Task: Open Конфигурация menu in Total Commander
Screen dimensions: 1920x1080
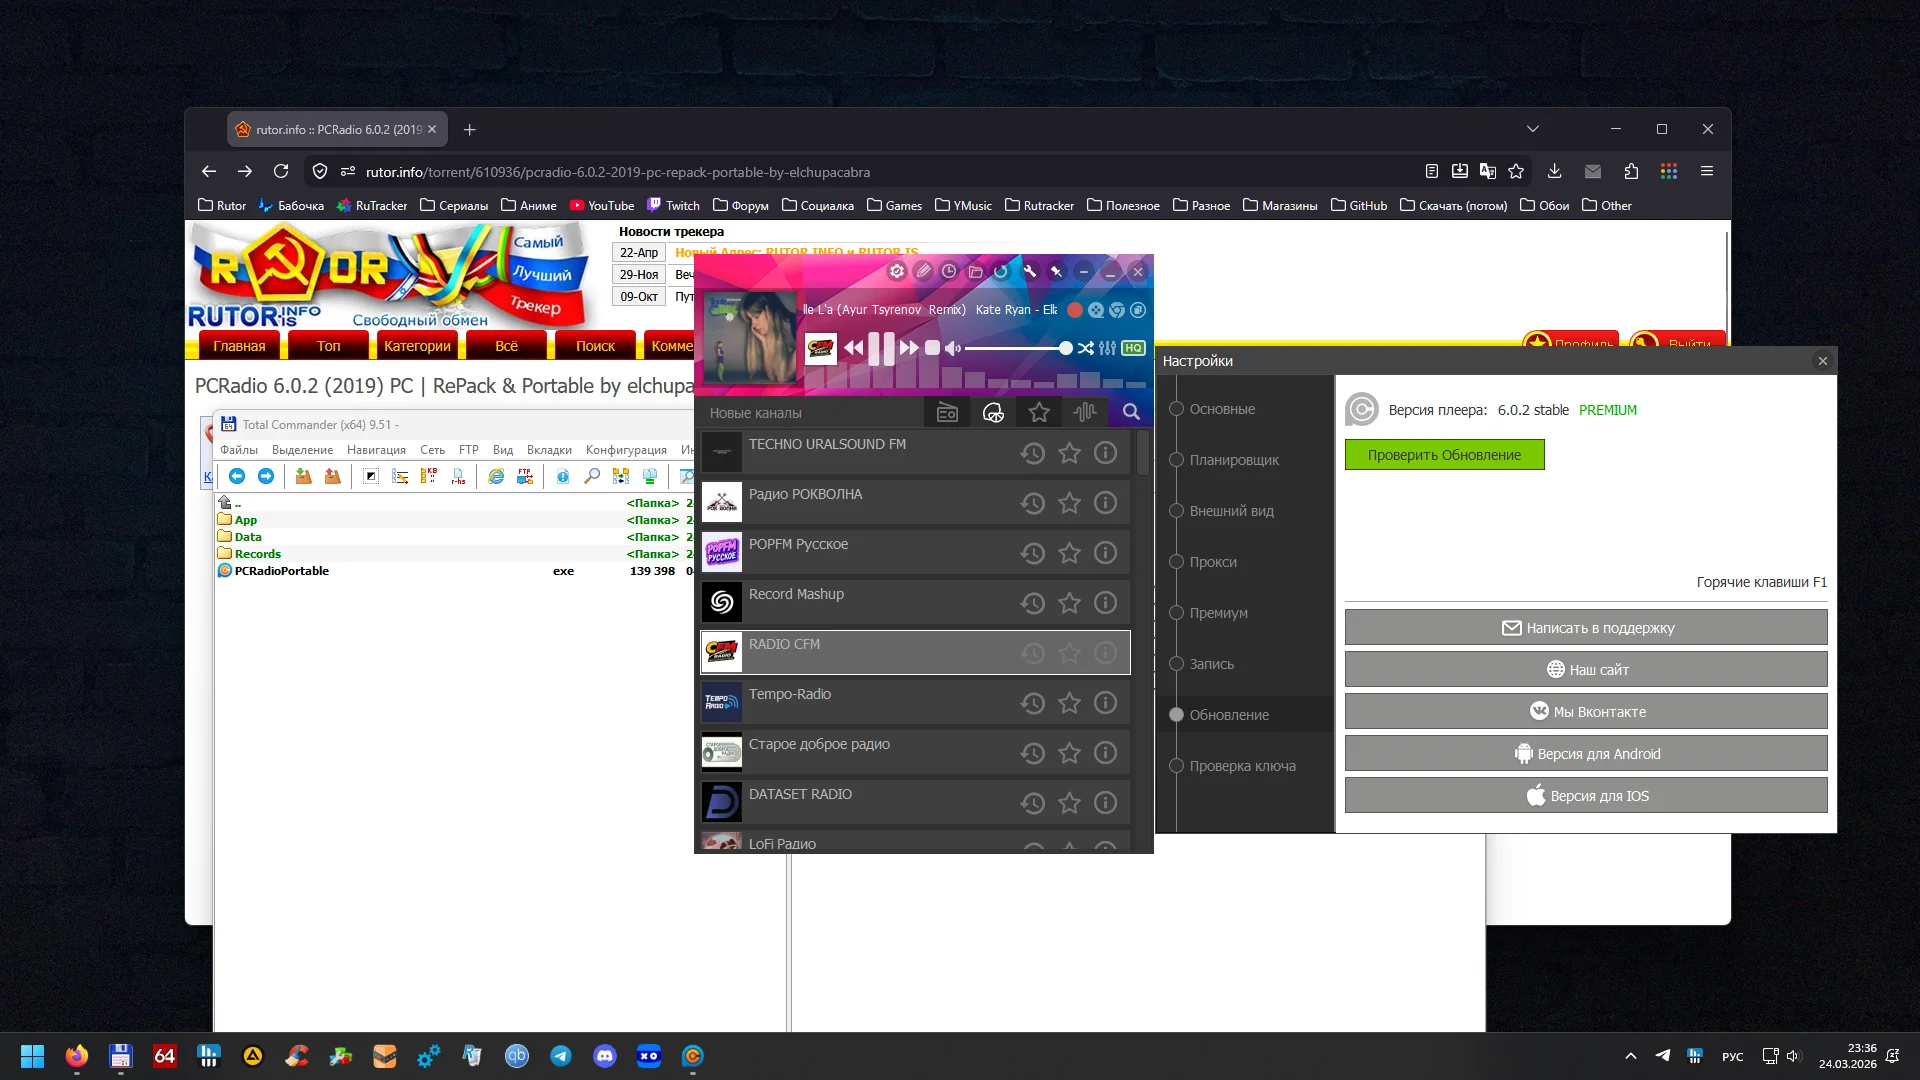Action: coord(626,450)
